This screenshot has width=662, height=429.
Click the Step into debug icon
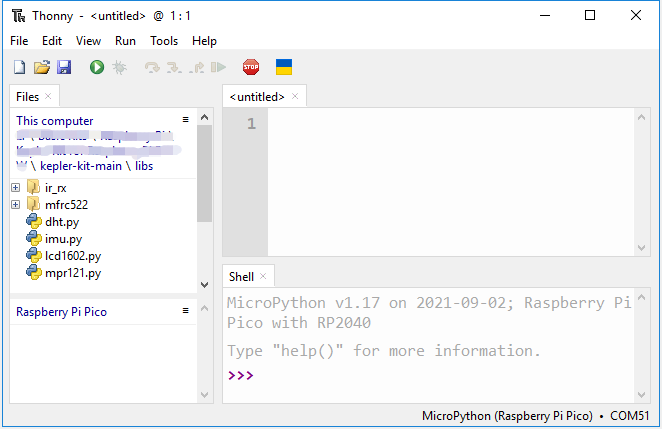click(x=174, y=68)
